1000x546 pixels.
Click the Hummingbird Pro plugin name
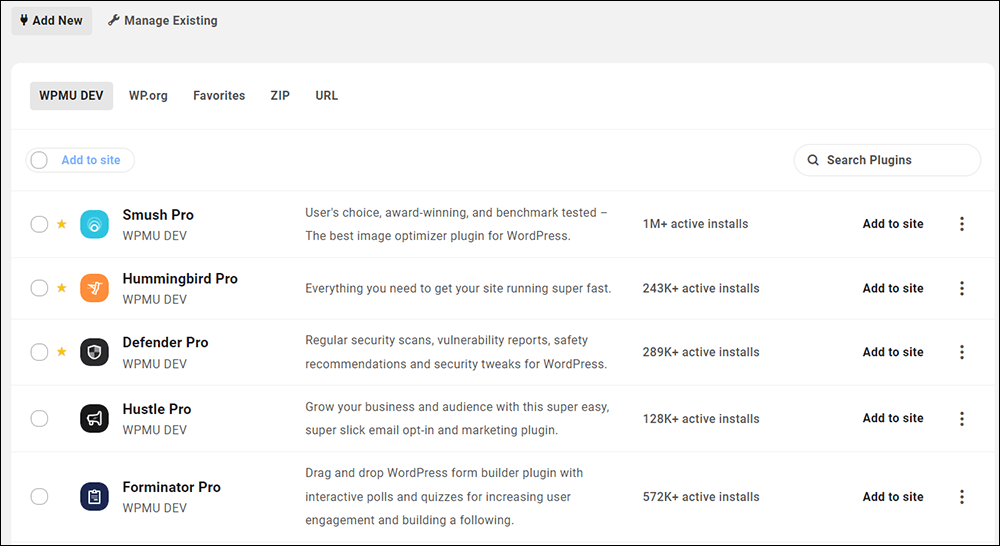point(180,279)
